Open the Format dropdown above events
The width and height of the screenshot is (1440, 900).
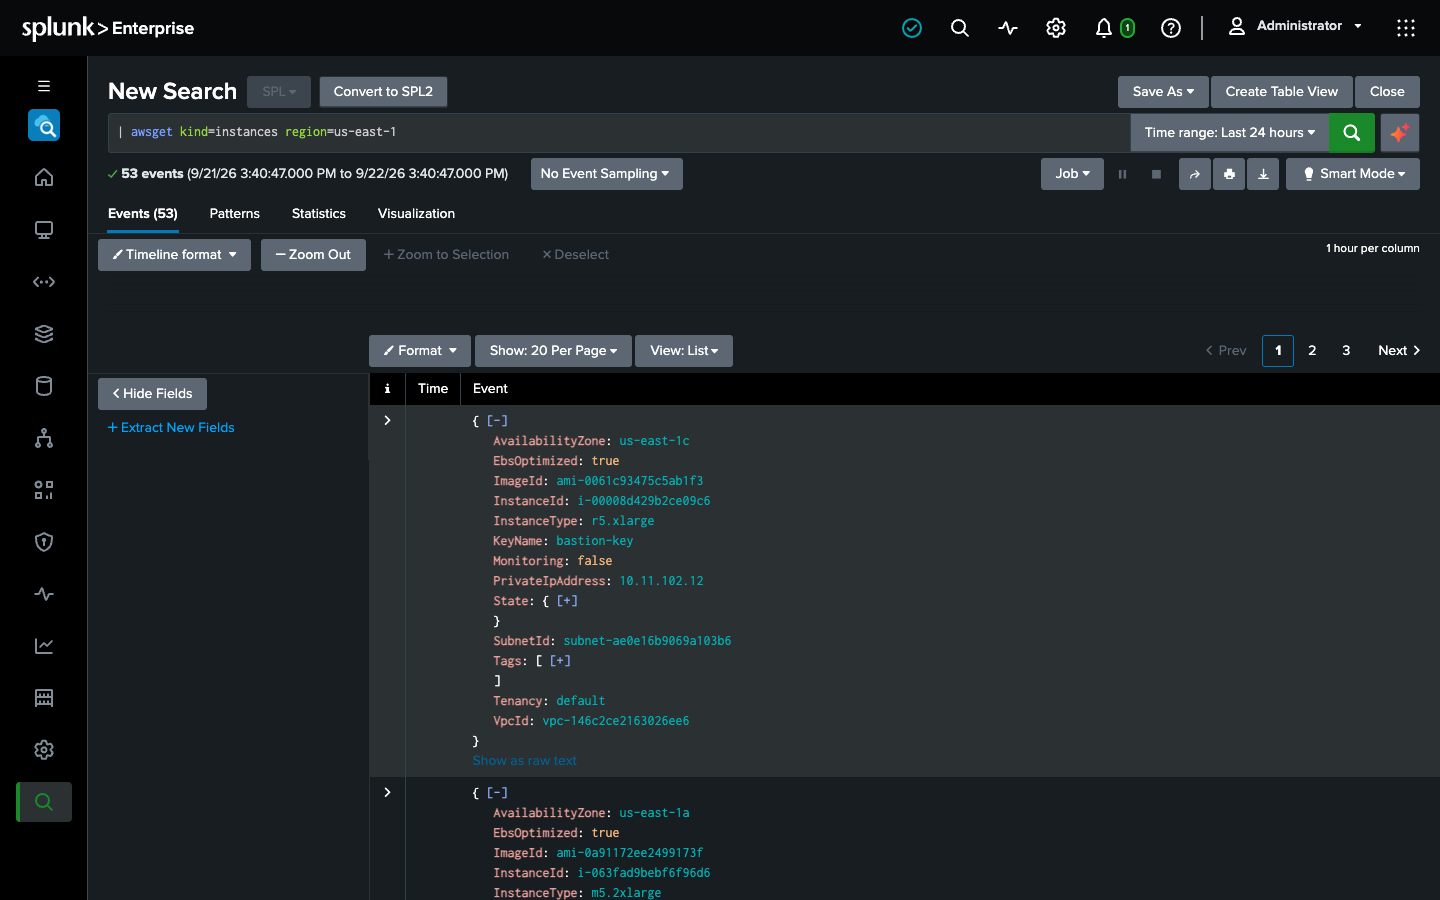click(420, 351)
